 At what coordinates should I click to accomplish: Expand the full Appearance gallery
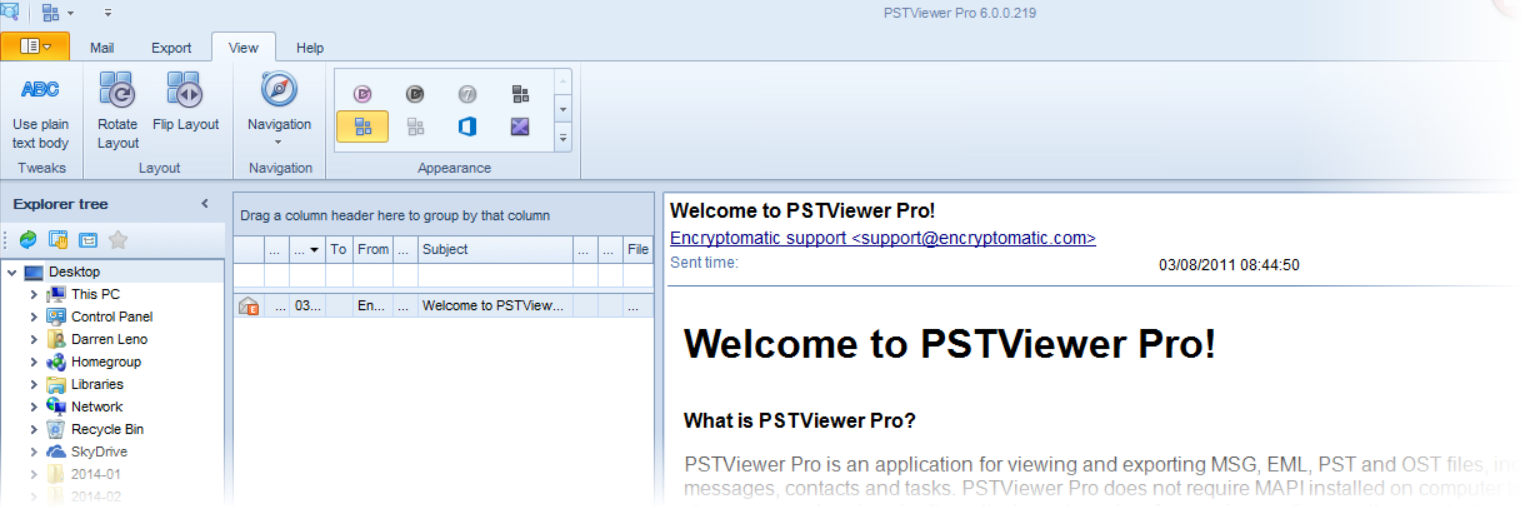[x=563, y=138]
